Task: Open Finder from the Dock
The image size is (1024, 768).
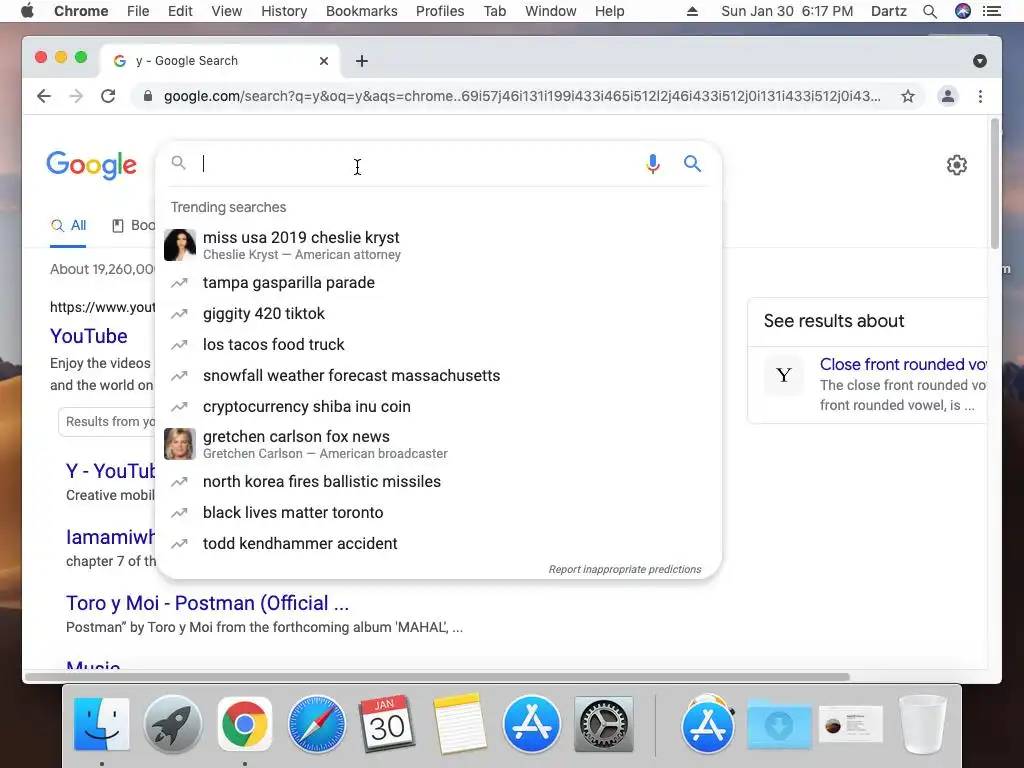Action: pyautogui.click(x=101, y=724)
